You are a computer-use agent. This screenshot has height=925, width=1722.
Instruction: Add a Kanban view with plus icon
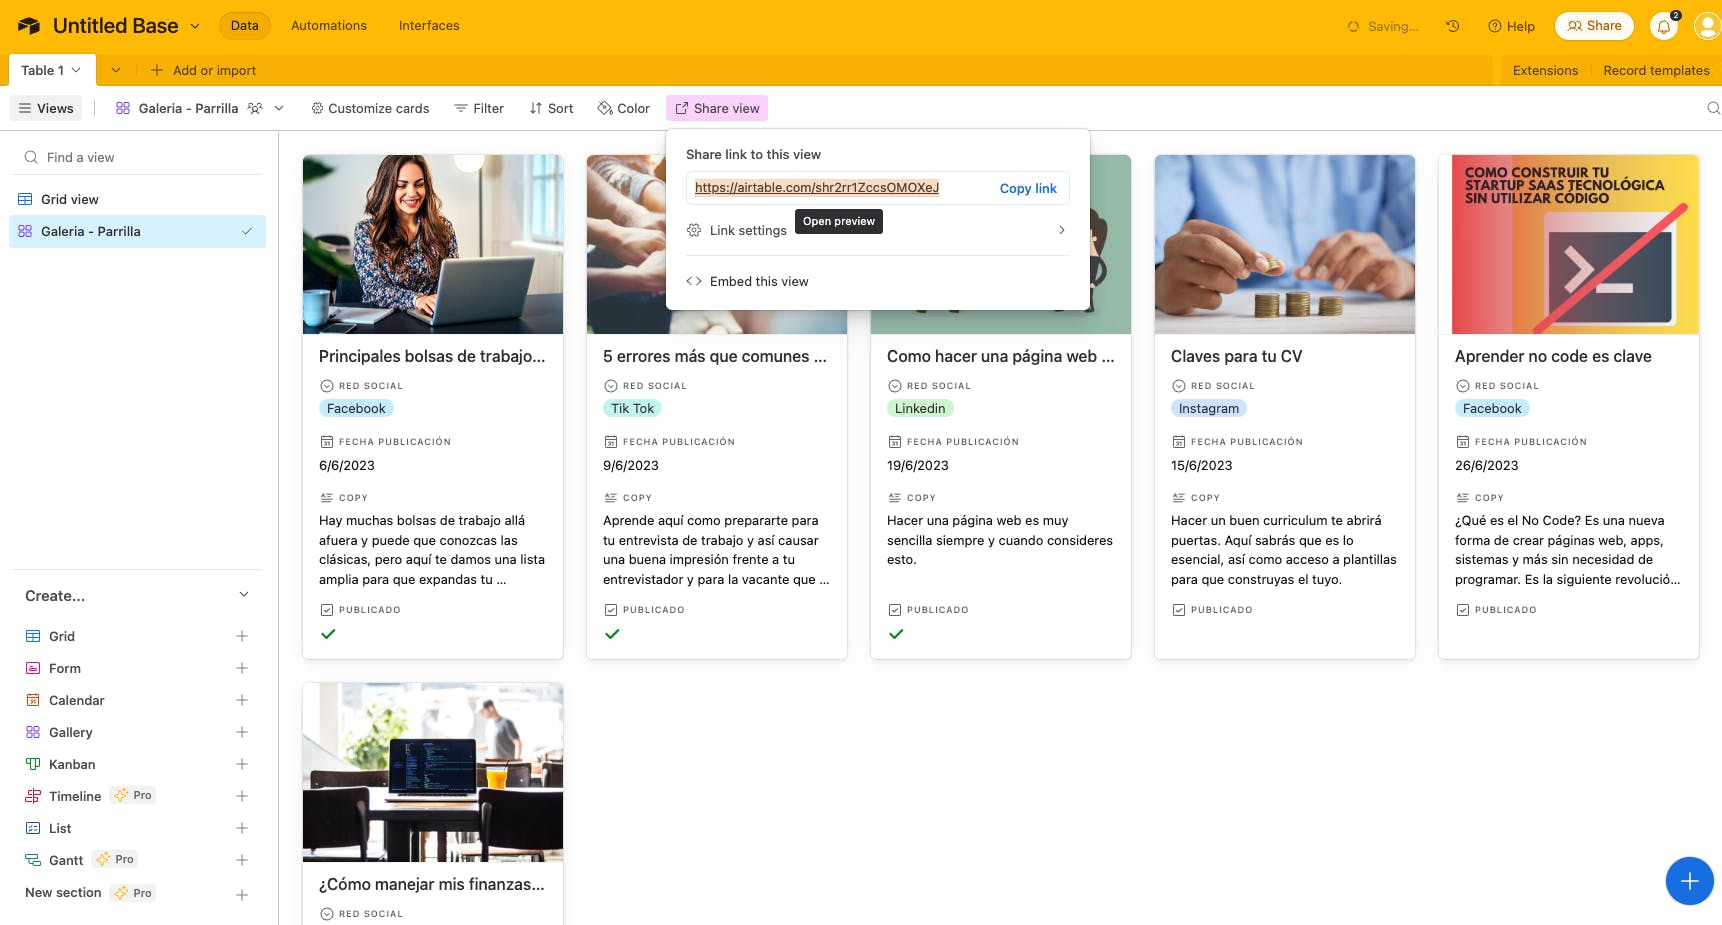click(242, 764)
